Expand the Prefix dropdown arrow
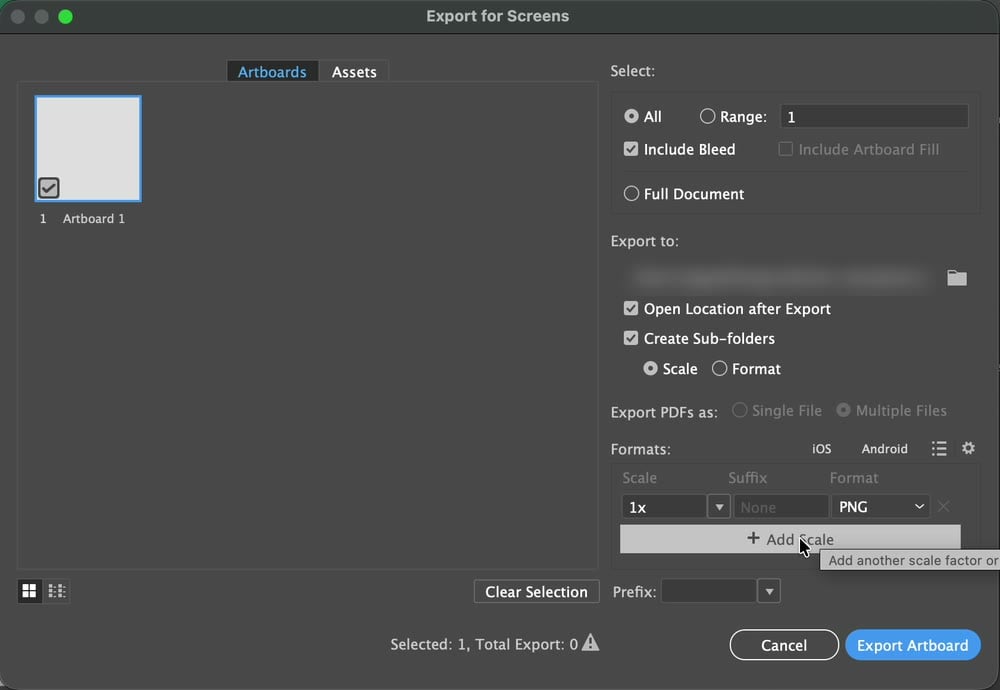 (769, 591)
